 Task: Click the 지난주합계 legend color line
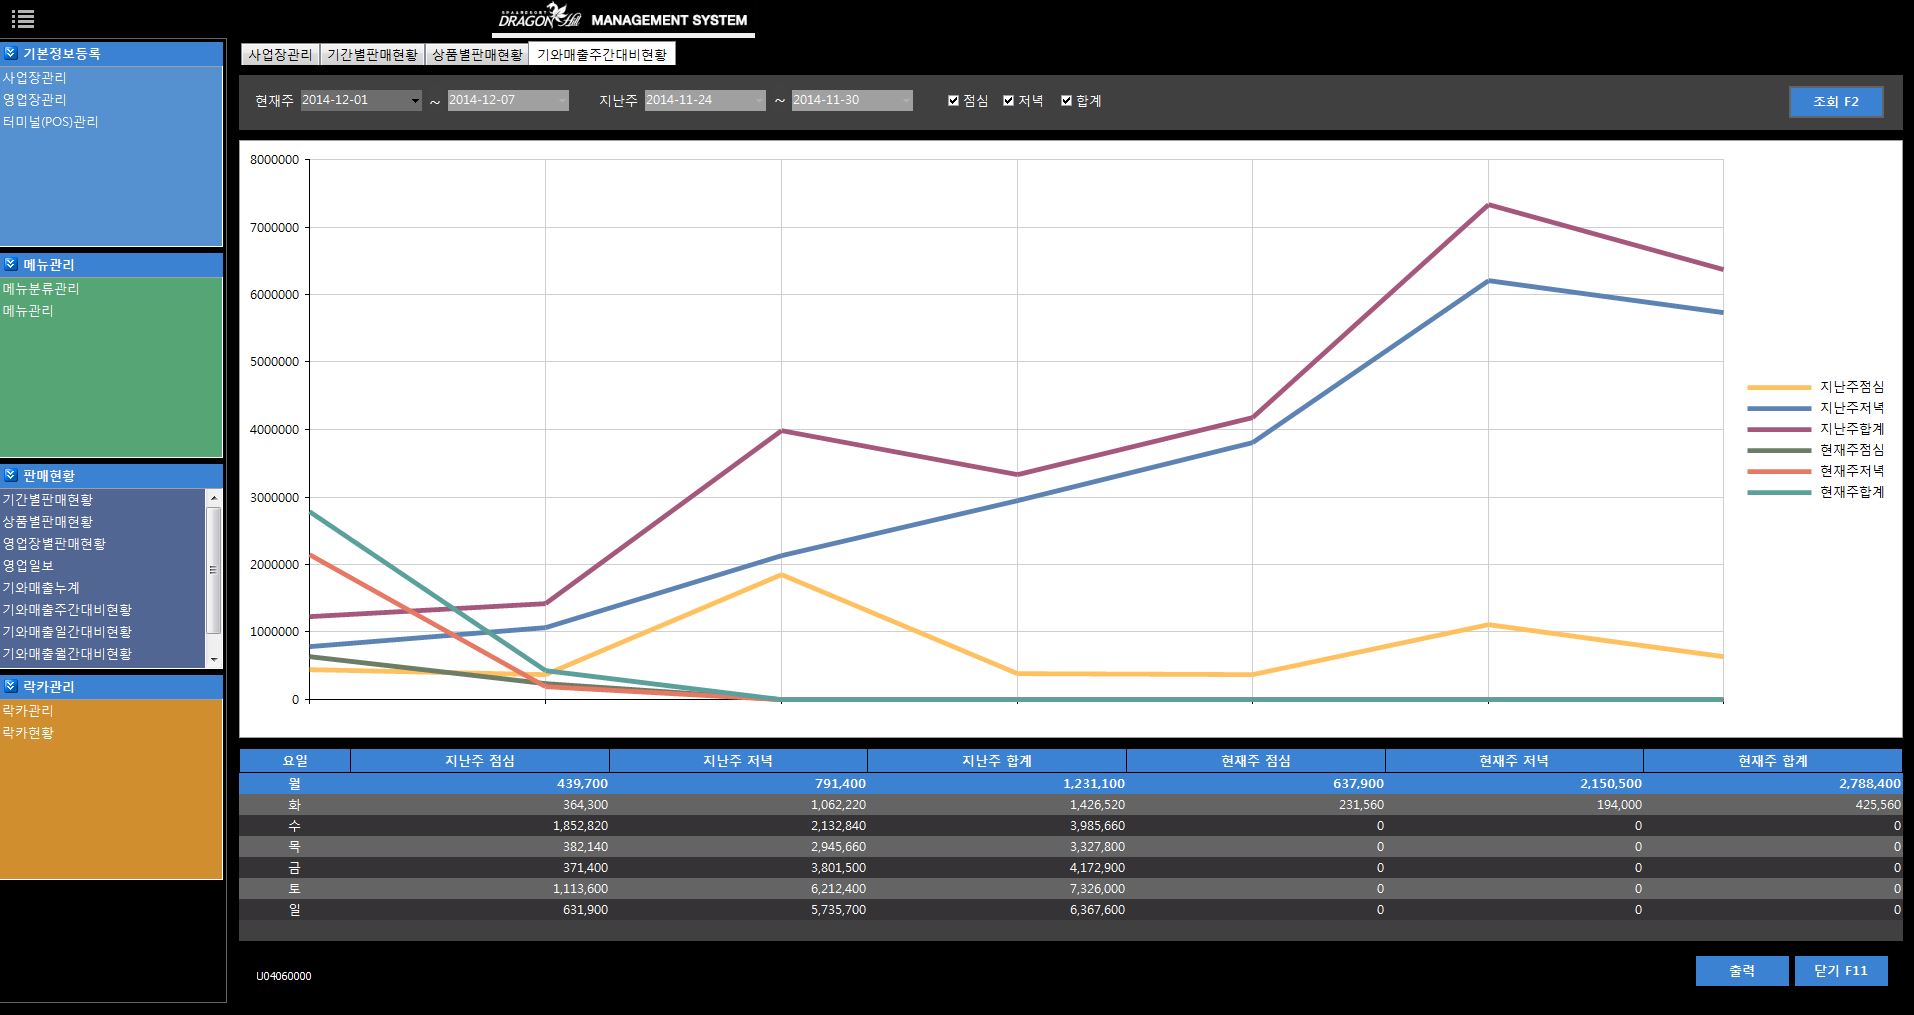(1779, 429)
